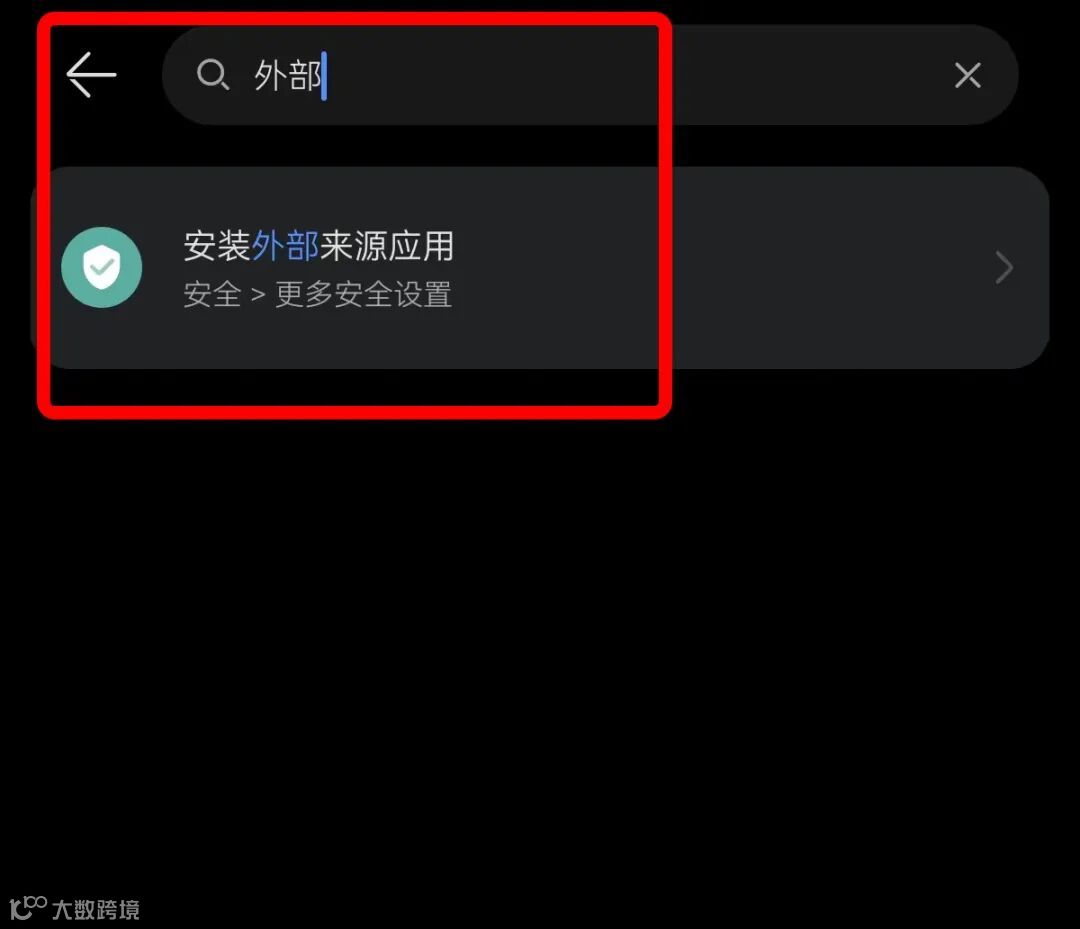Tap 安全 at the start of the subtitle
The image size is (1080, 929).
[212, 295]
